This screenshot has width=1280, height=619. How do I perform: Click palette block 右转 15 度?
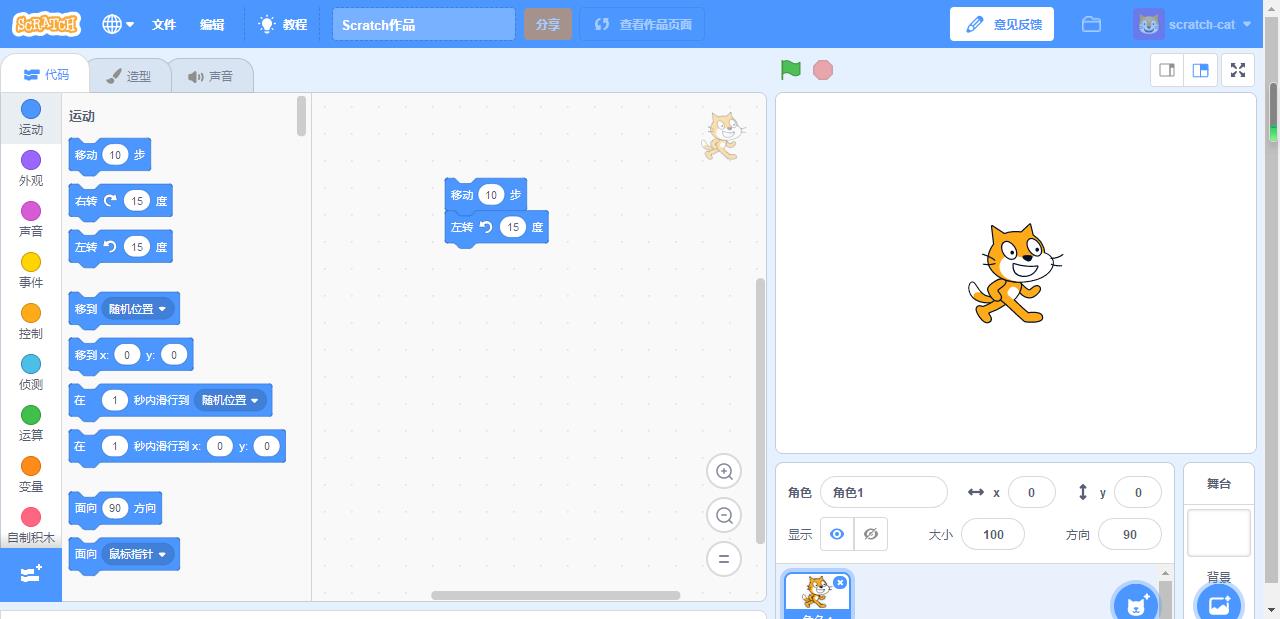click(x=120, y=201)
